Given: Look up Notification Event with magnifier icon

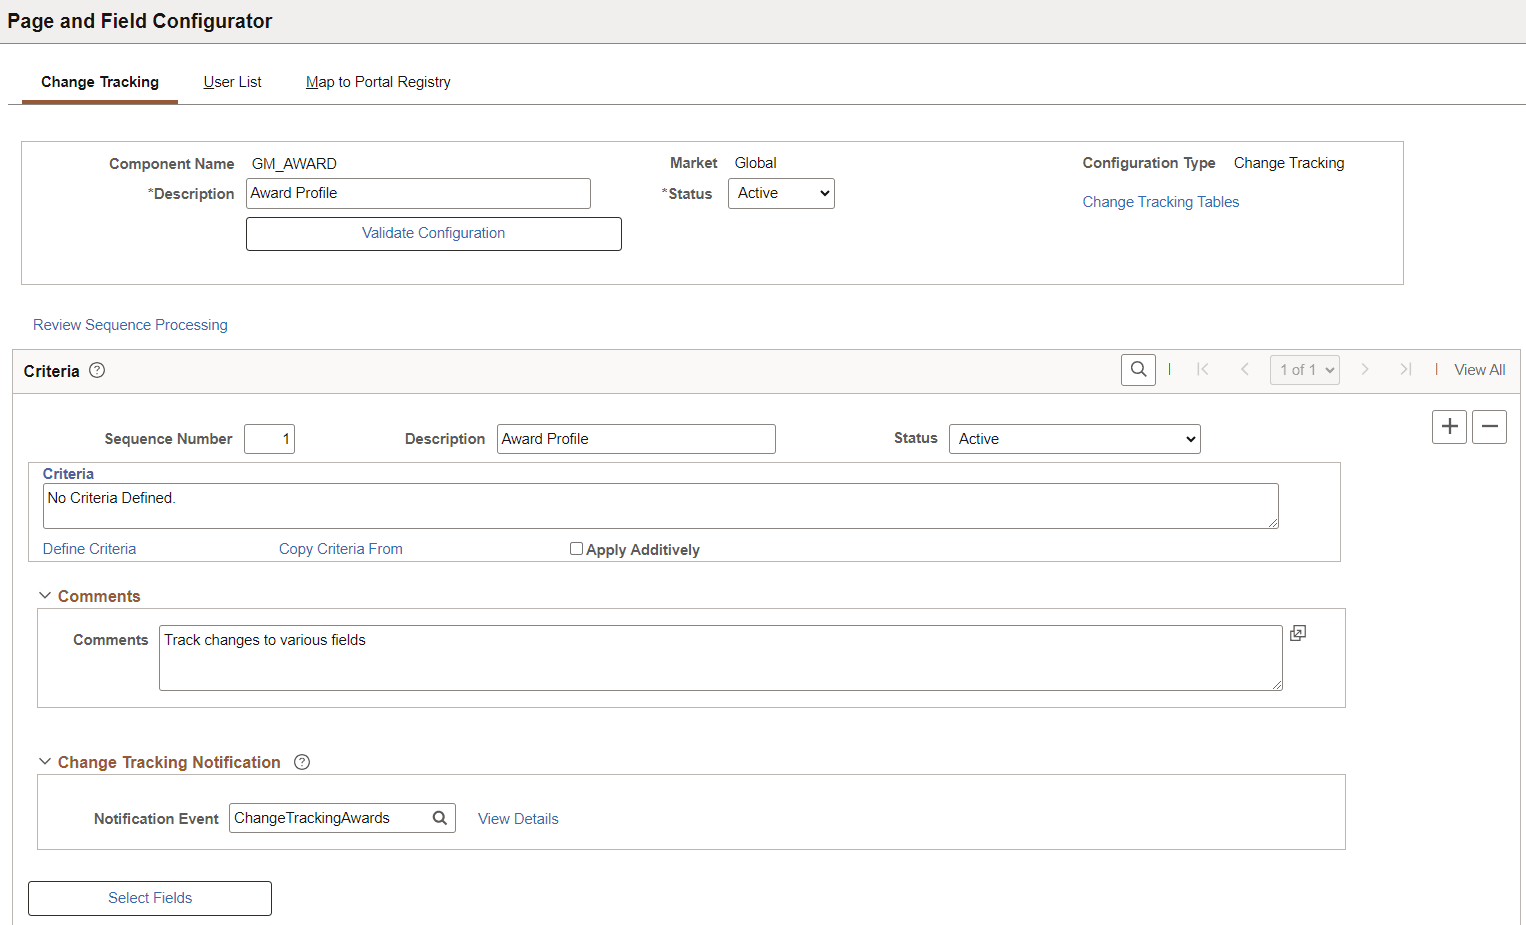Looking at the screenshot, I should [440, 817].
